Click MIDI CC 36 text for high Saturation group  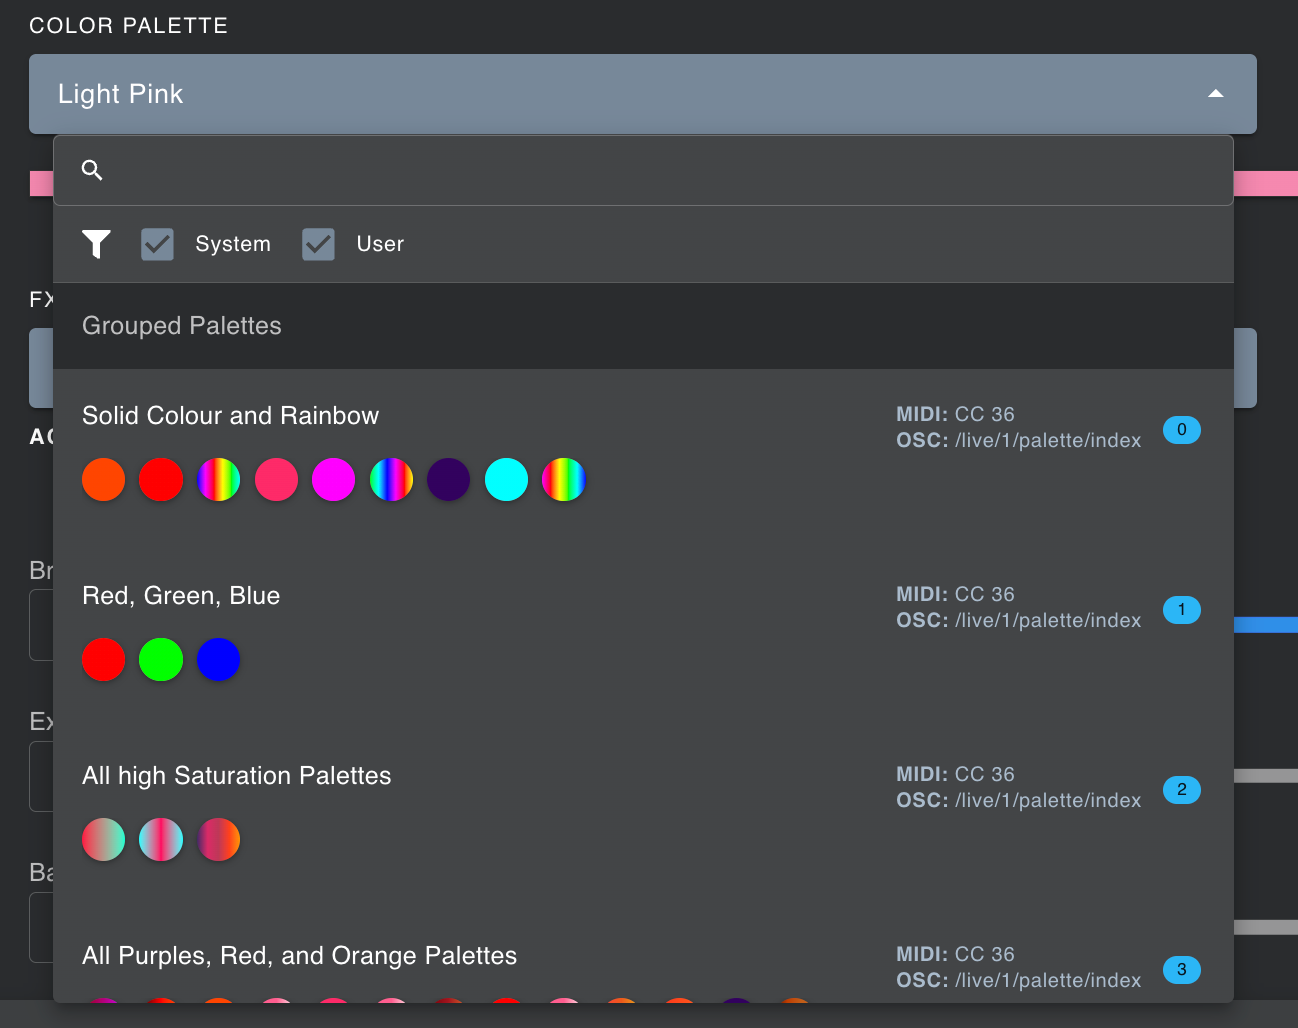click(955, 774)
